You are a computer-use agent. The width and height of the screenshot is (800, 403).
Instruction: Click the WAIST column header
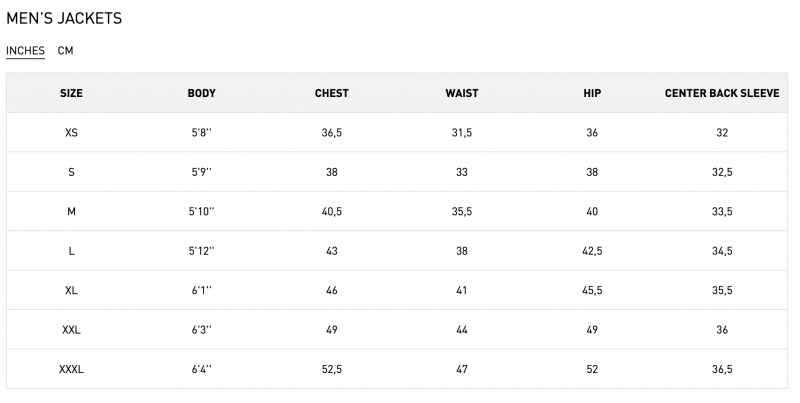pyautogui.click(x=462, y=93)
